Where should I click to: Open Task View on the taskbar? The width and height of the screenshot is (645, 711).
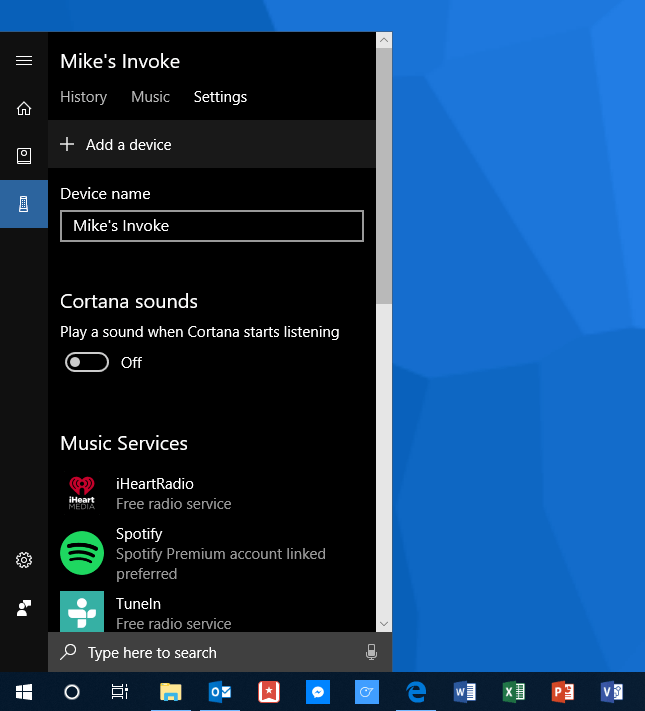coord(120,692)
